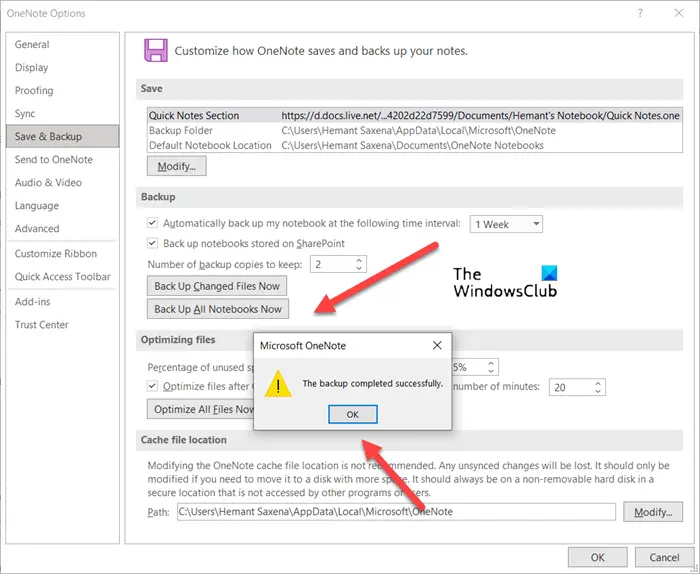Viewport: 700px width, 574px height.
Task: Open the Customize Ribbon category
Action: click(x=62, y=254)
